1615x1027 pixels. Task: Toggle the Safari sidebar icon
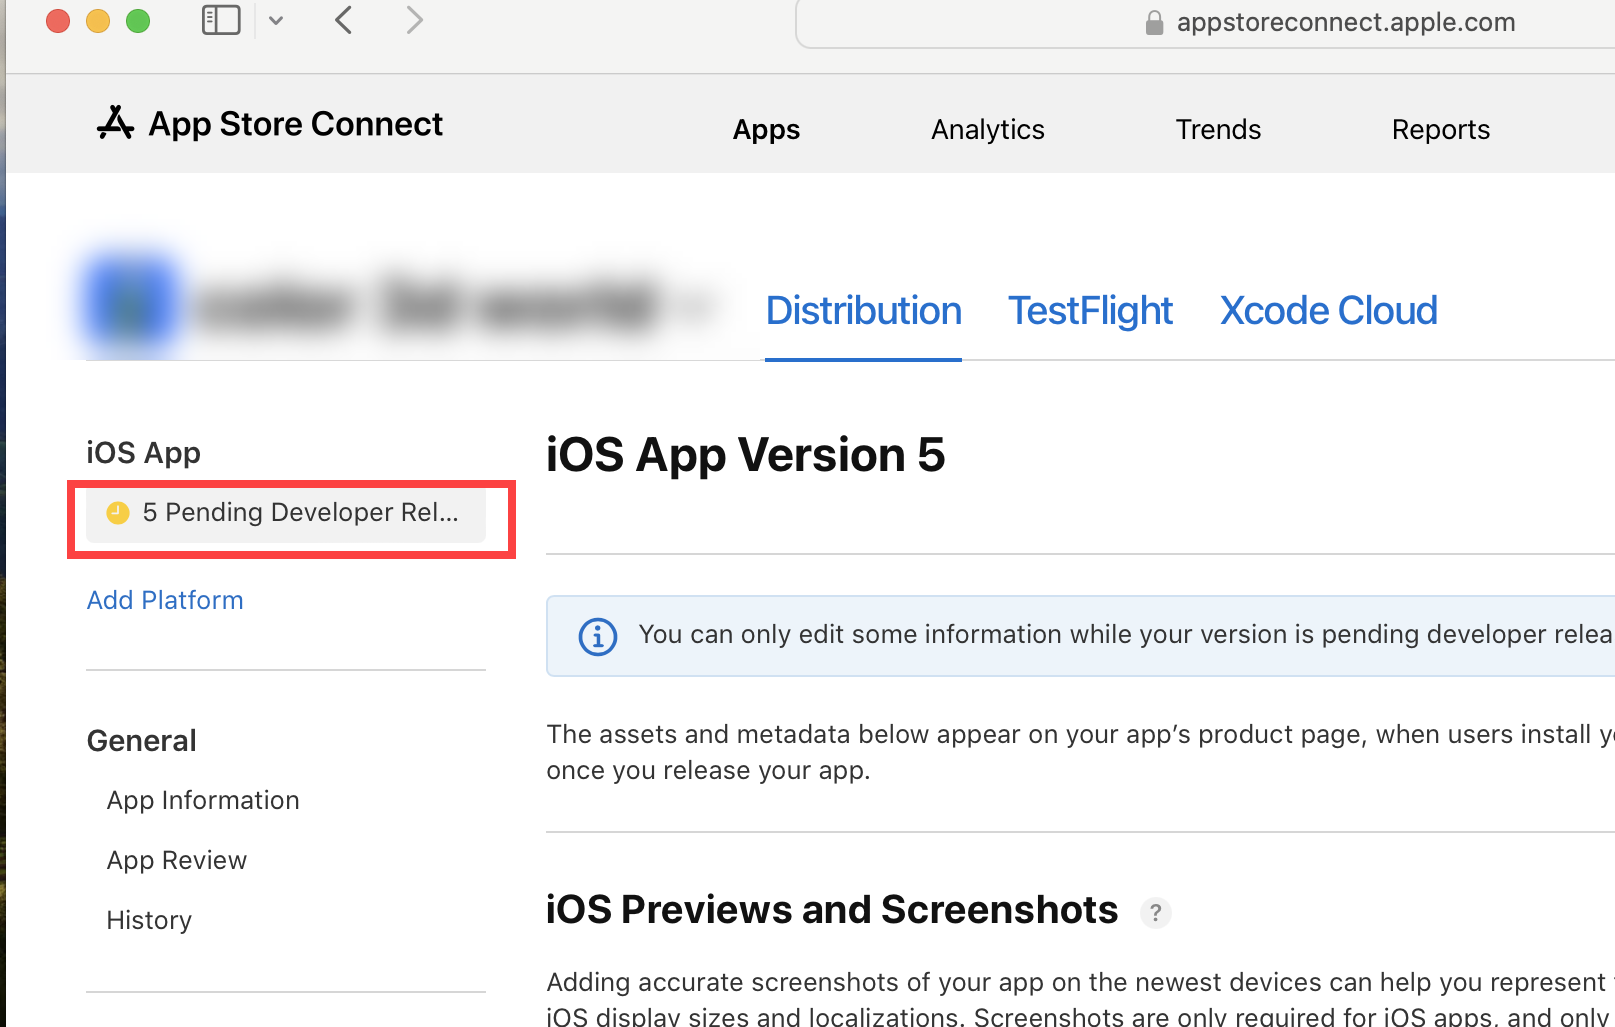tap(221, 20)
